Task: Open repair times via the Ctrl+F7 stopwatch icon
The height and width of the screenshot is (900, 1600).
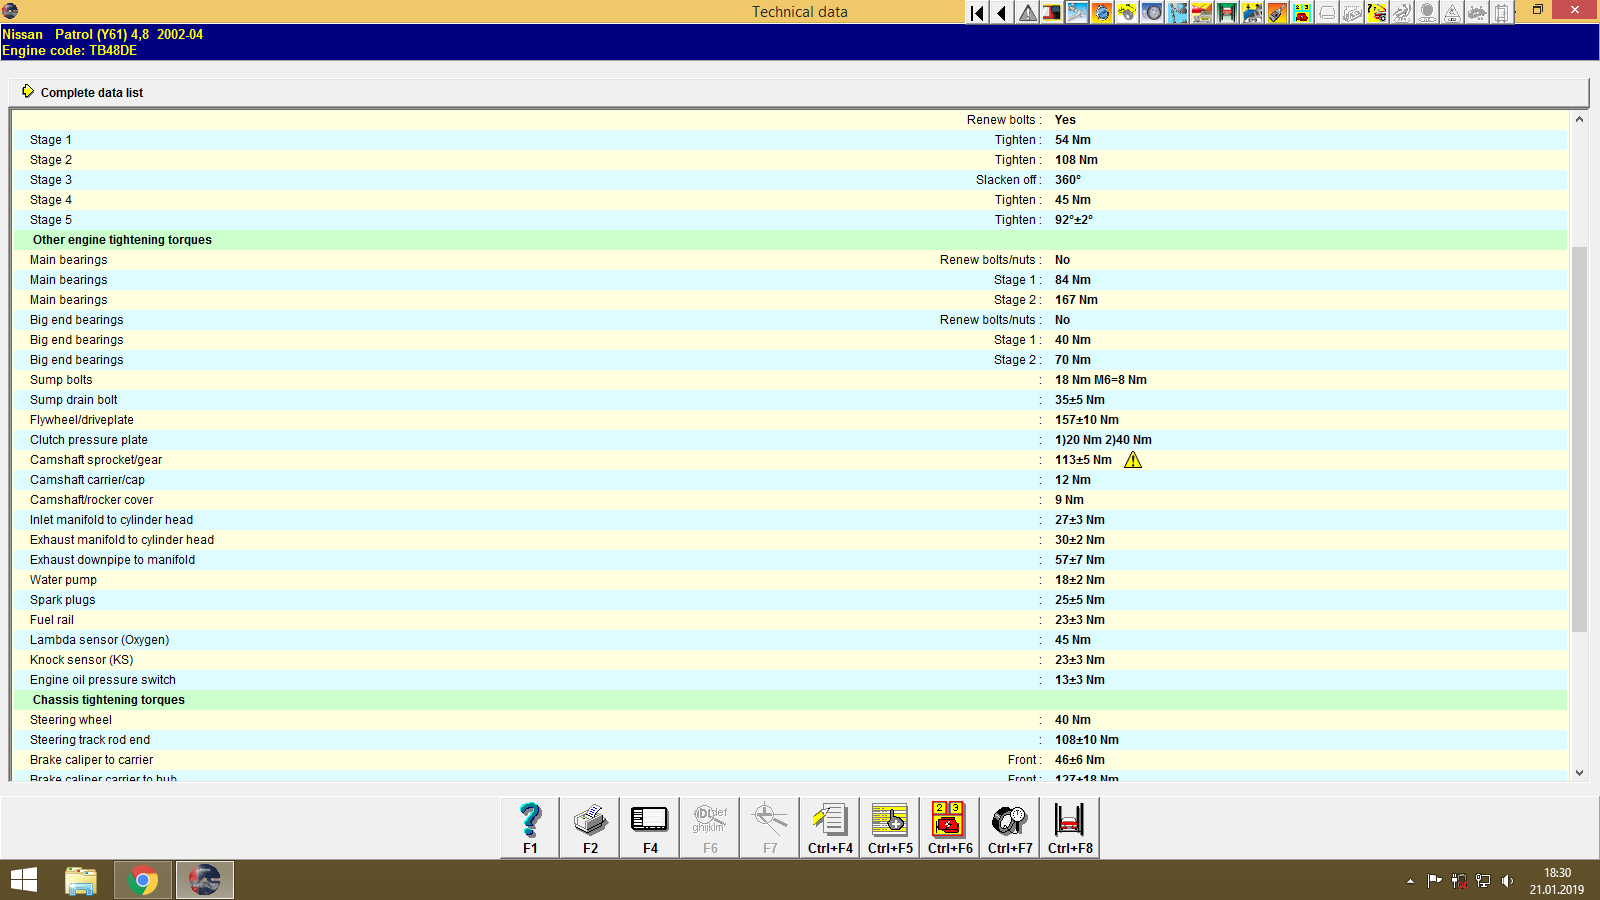Action: 1009,827
